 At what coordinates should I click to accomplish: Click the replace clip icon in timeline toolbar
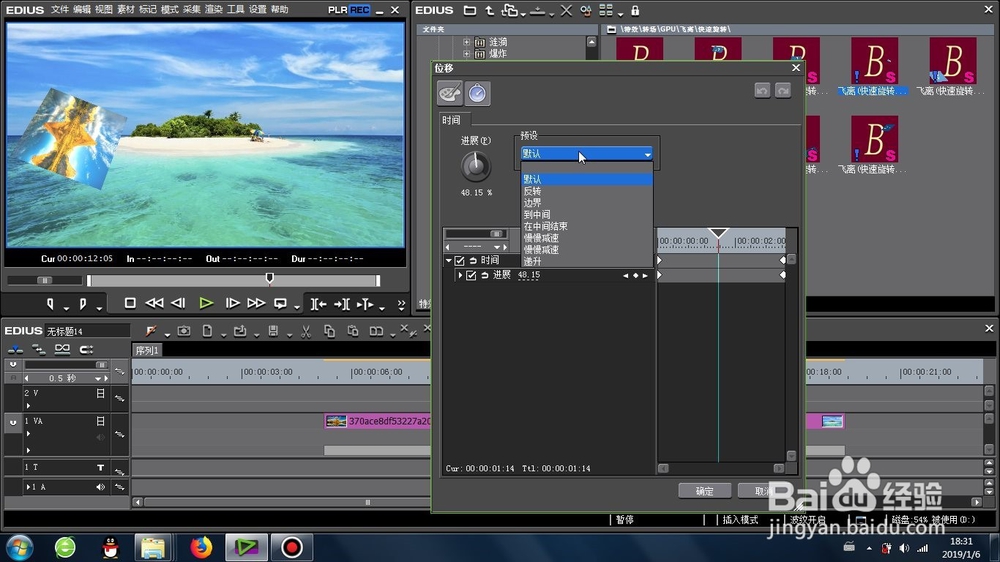376,331
